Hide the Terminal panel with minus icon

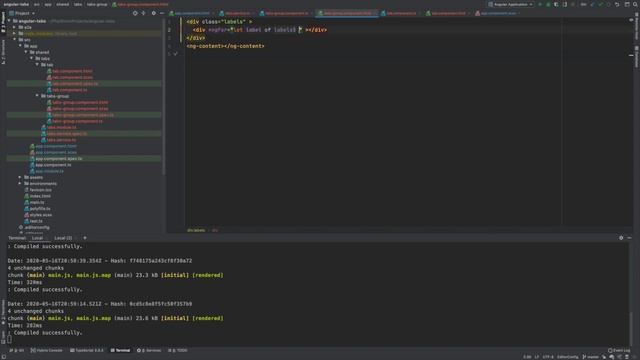629,238
